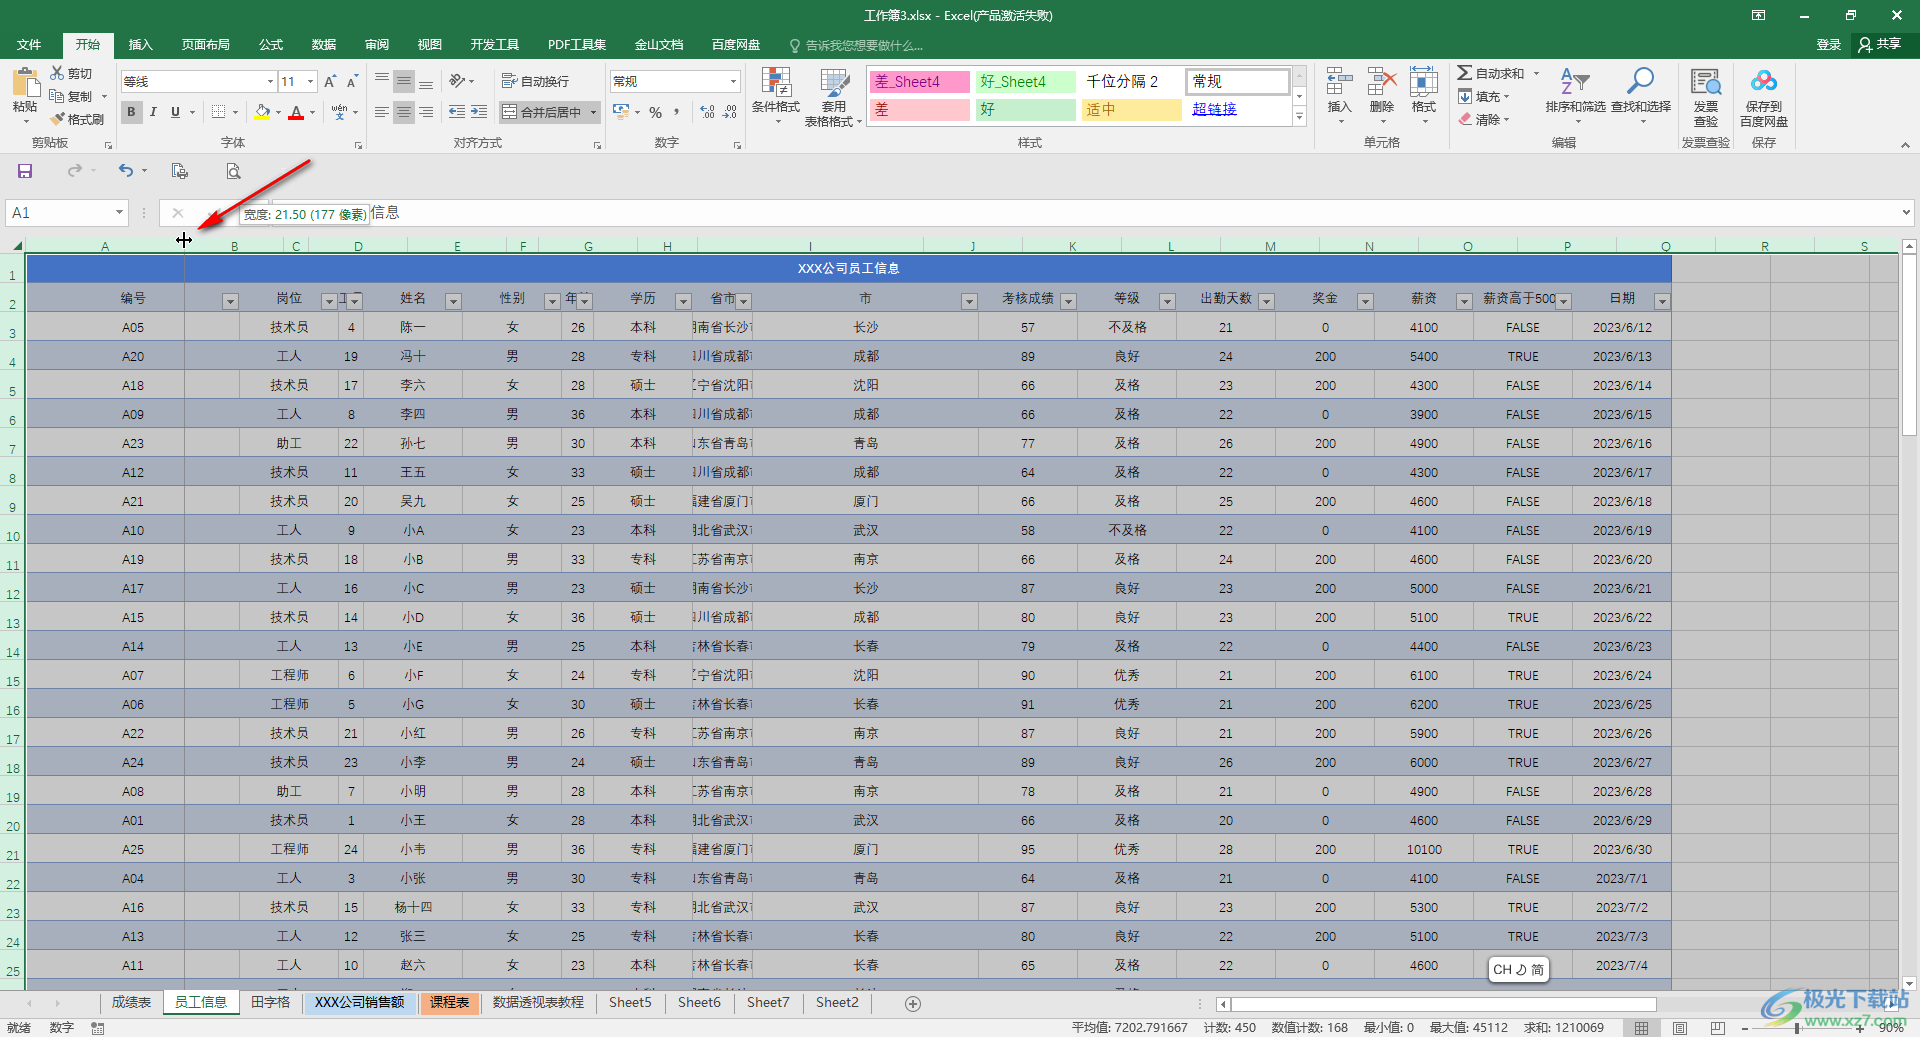Image resolution: width=1920 pixels, height=1037 pixels.
Task: Click the Copy (复制) icon
Action: [58, 96]
